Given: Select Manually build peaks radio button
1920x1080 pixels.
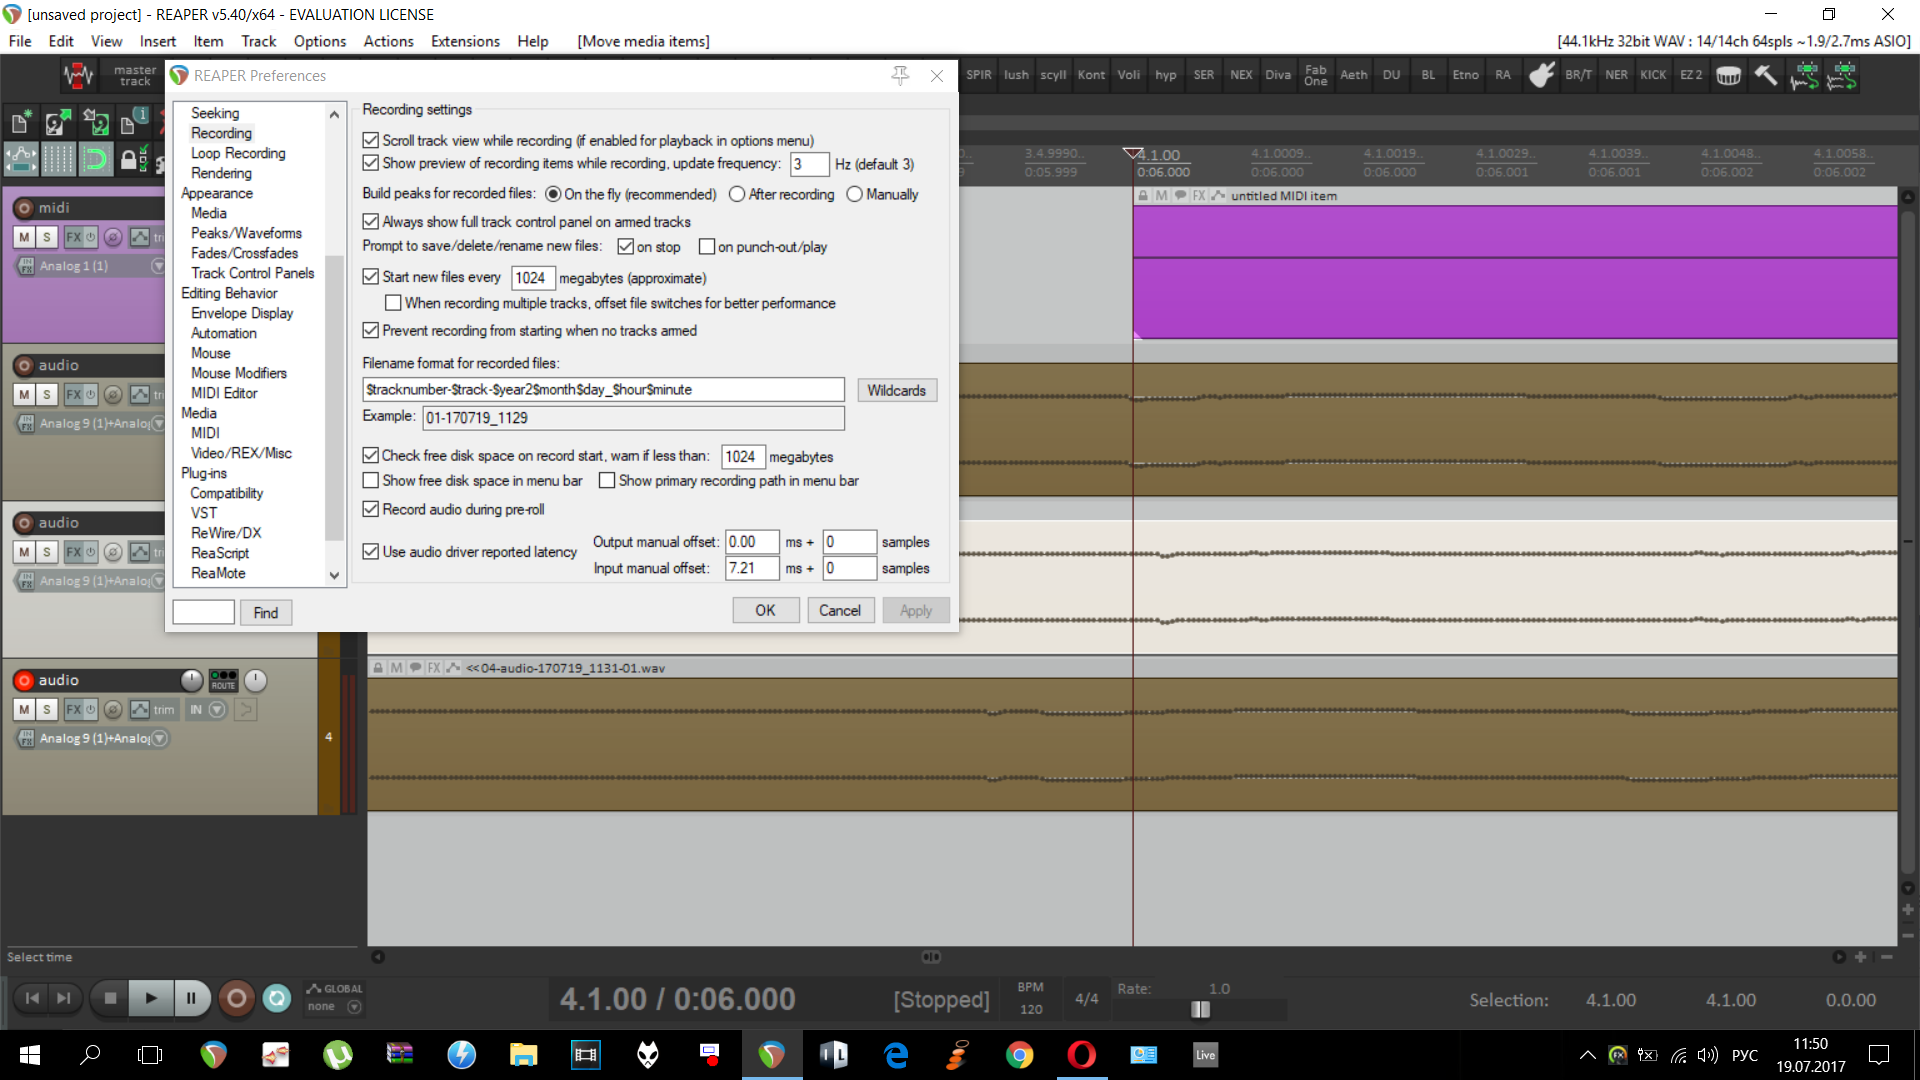Looking at the screenshot, I should [x=854, y=194].
